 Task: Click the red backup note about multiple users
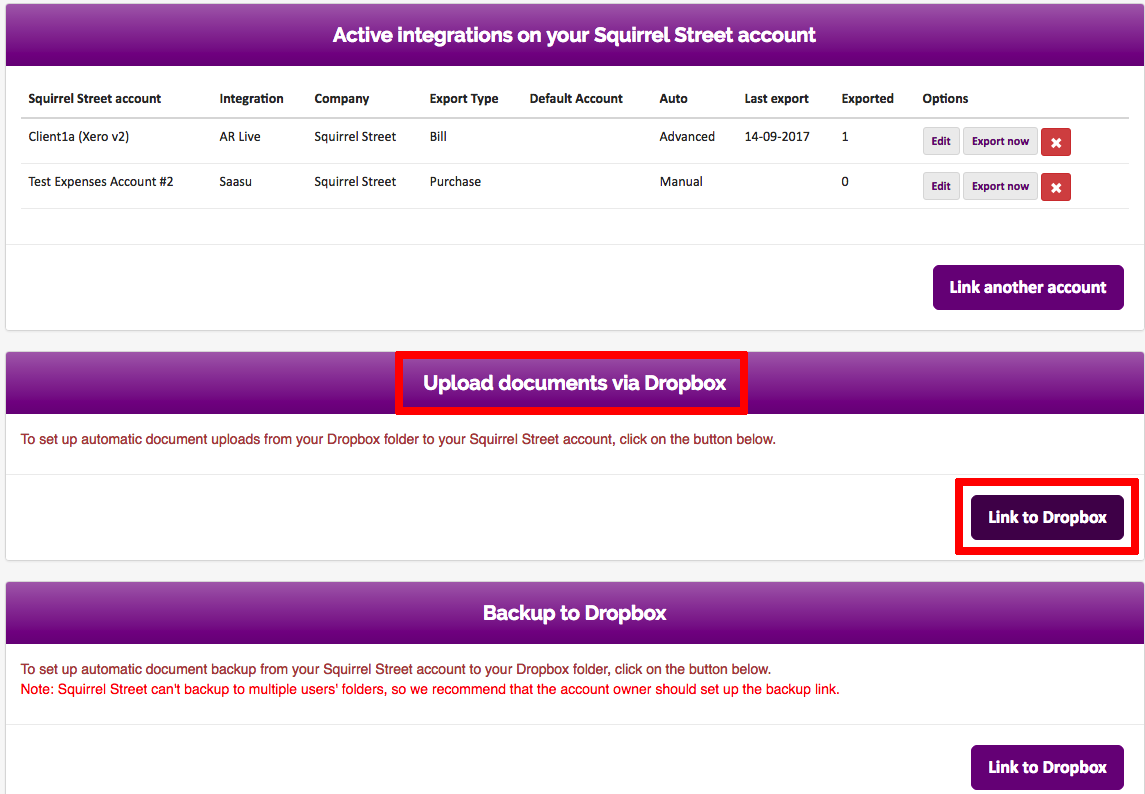pyautogui.click(x=430, y=689)
